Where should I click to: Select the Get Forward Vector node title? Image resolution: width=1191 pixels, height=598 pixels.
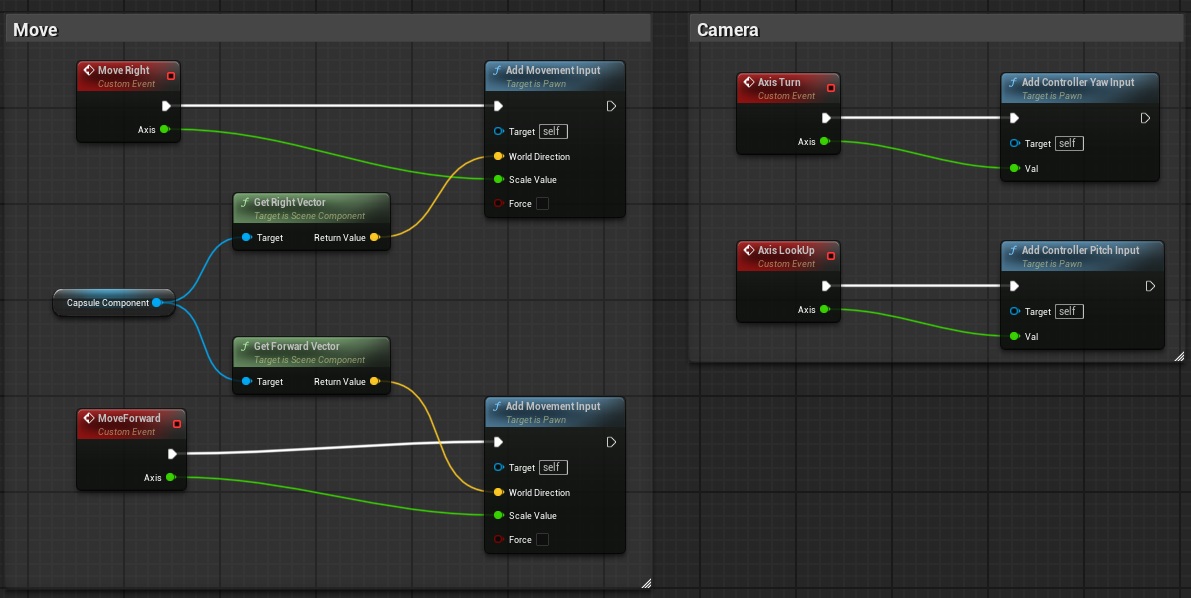[x=296, y=346]
